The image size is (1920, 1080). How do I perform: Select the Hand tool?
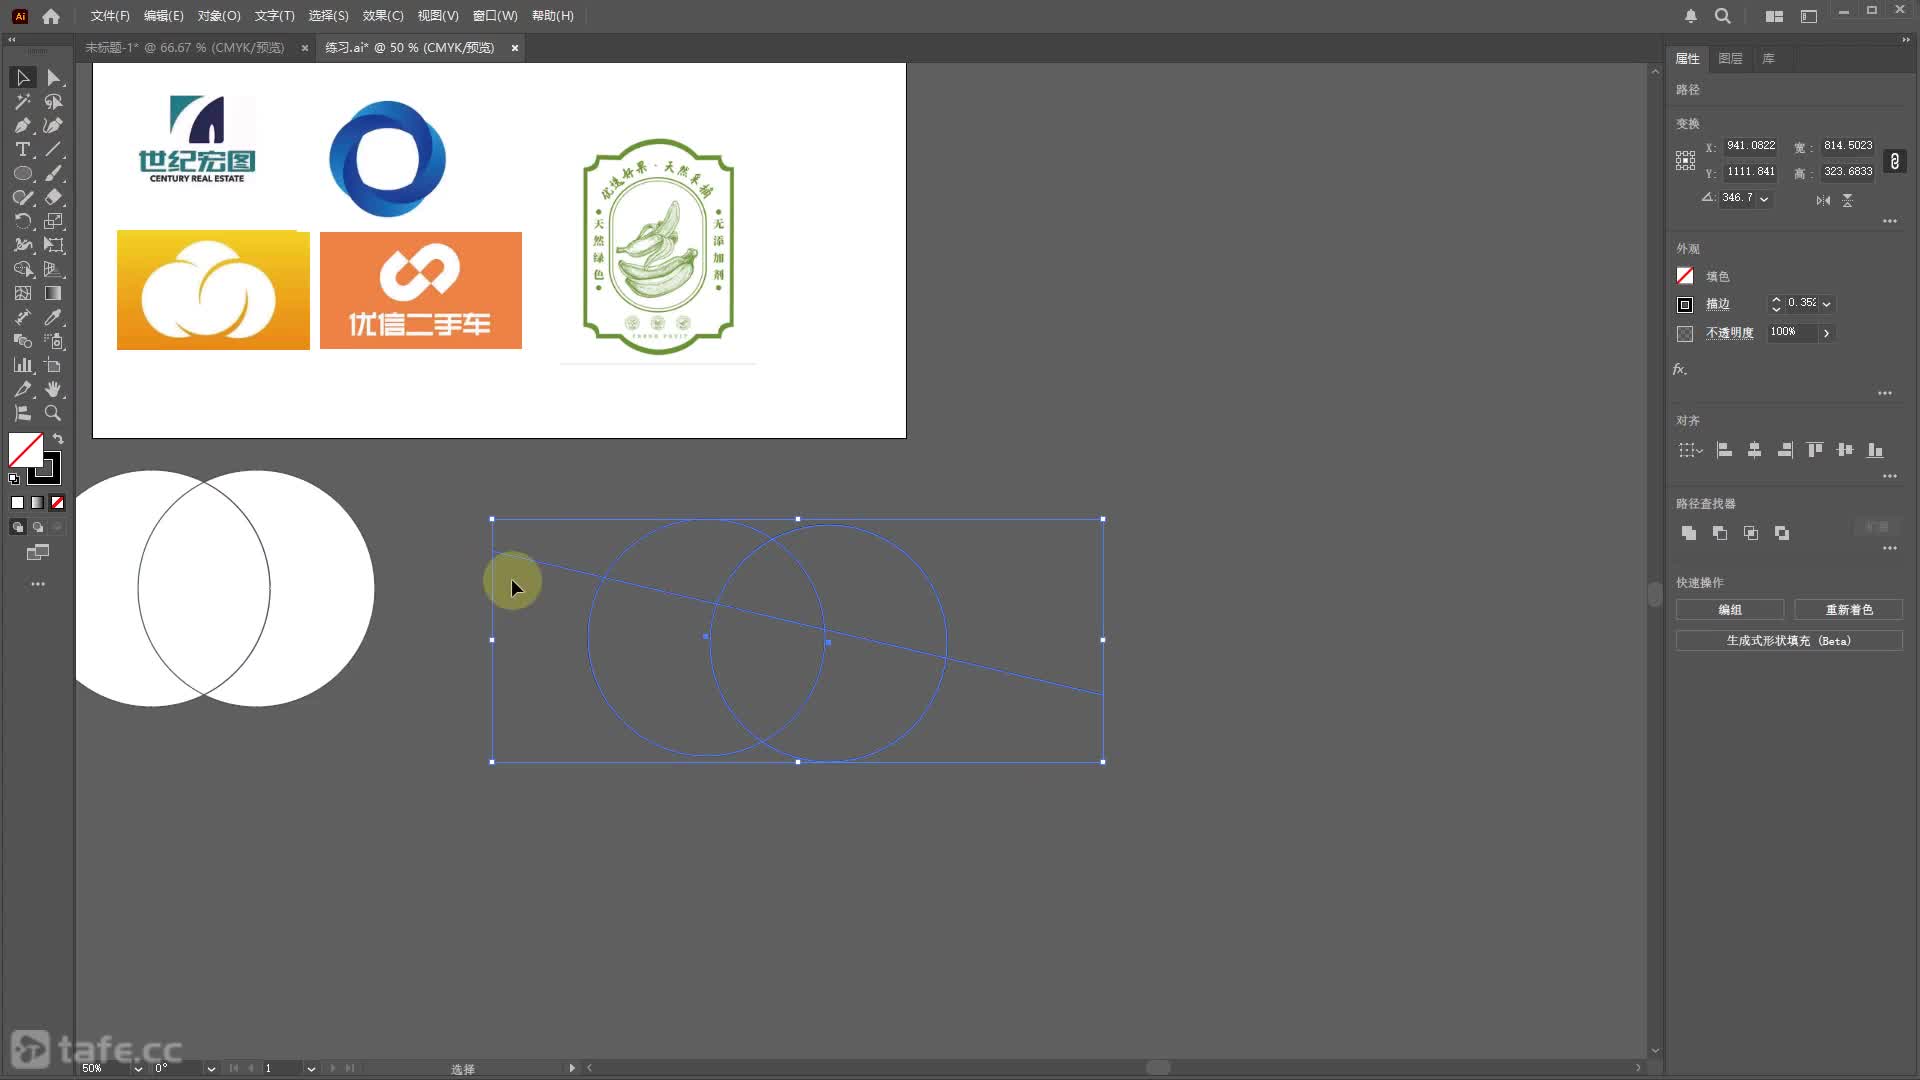click(53, 389)
